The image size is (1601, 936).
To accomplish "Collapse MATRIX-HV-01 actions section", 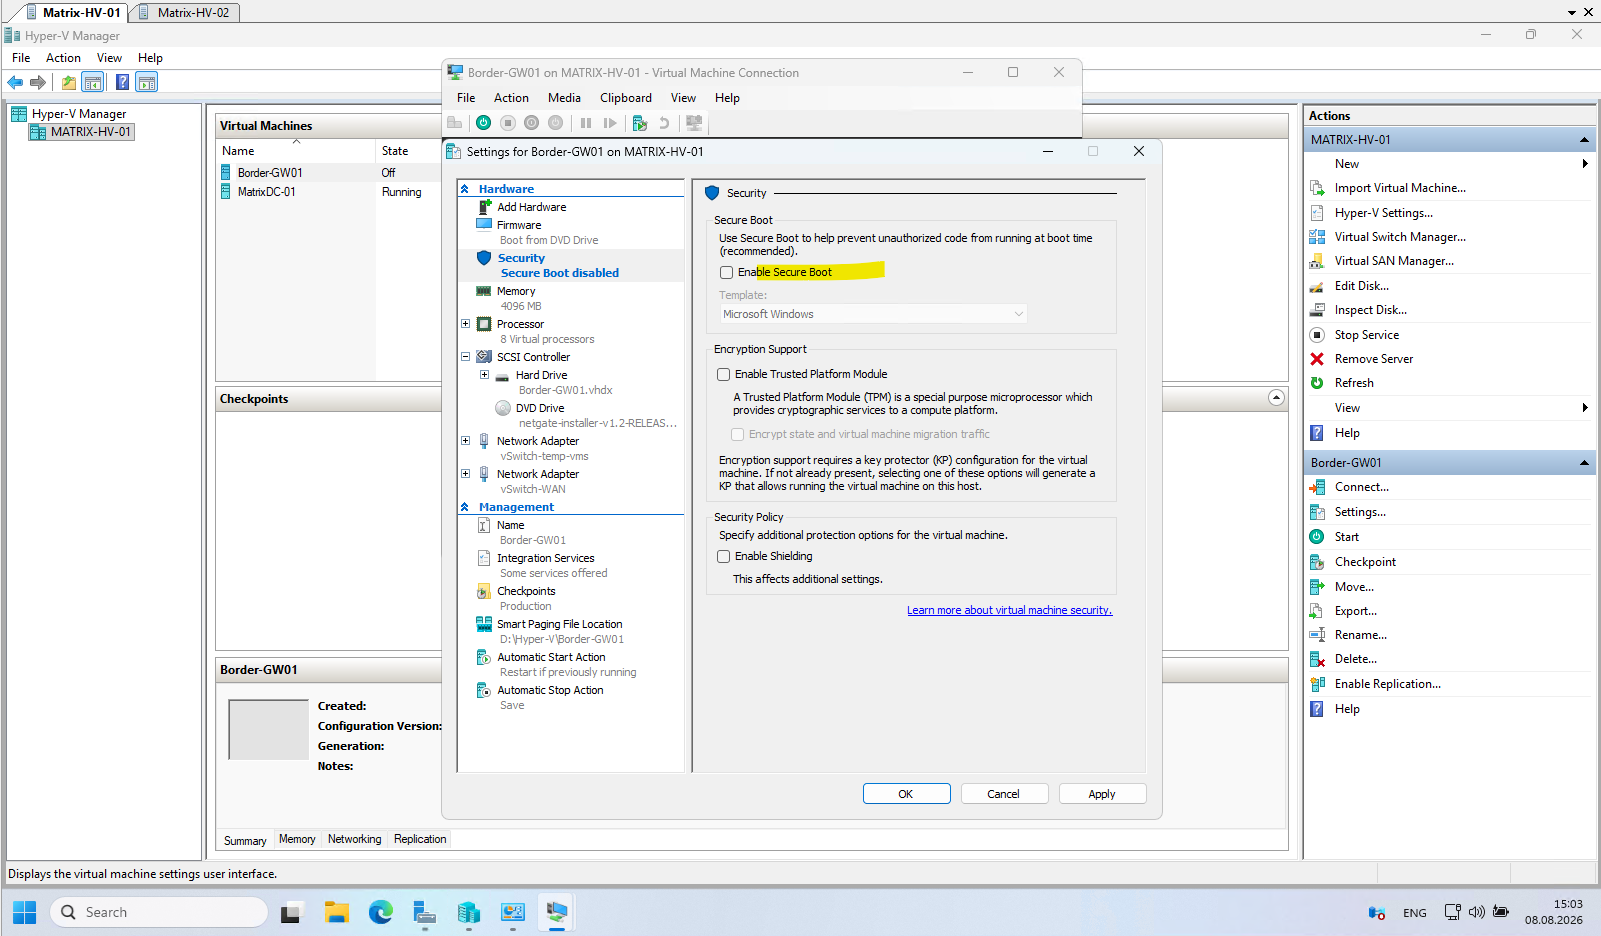I will (1584, 140).
